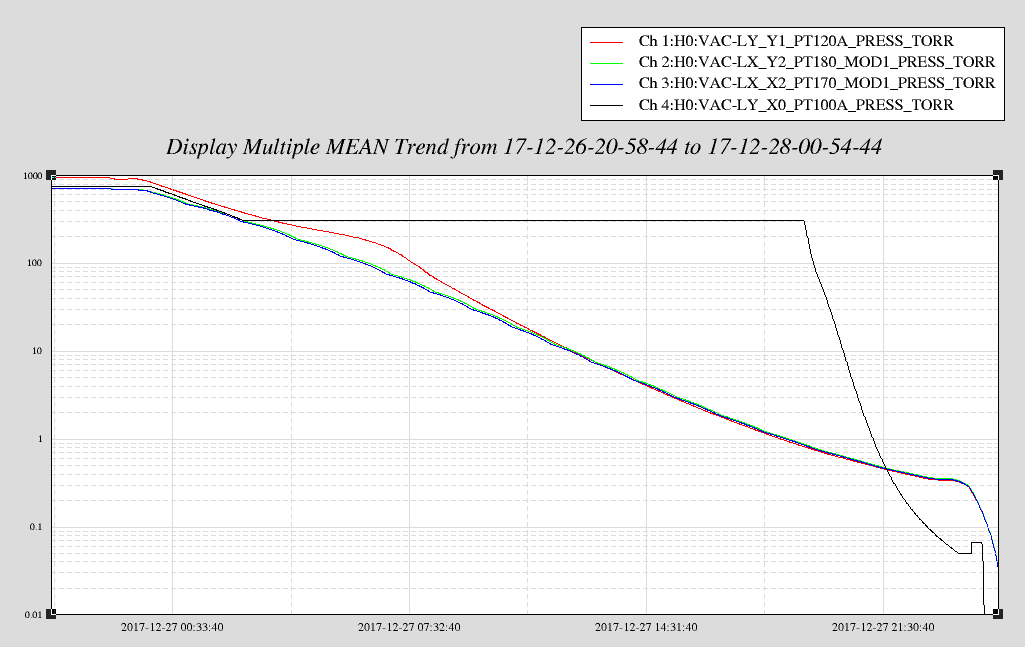The width and height of the screenshot is (1025, 647).
Task: Click the 0.1 y-axis label
Action: tap(35, 527)
